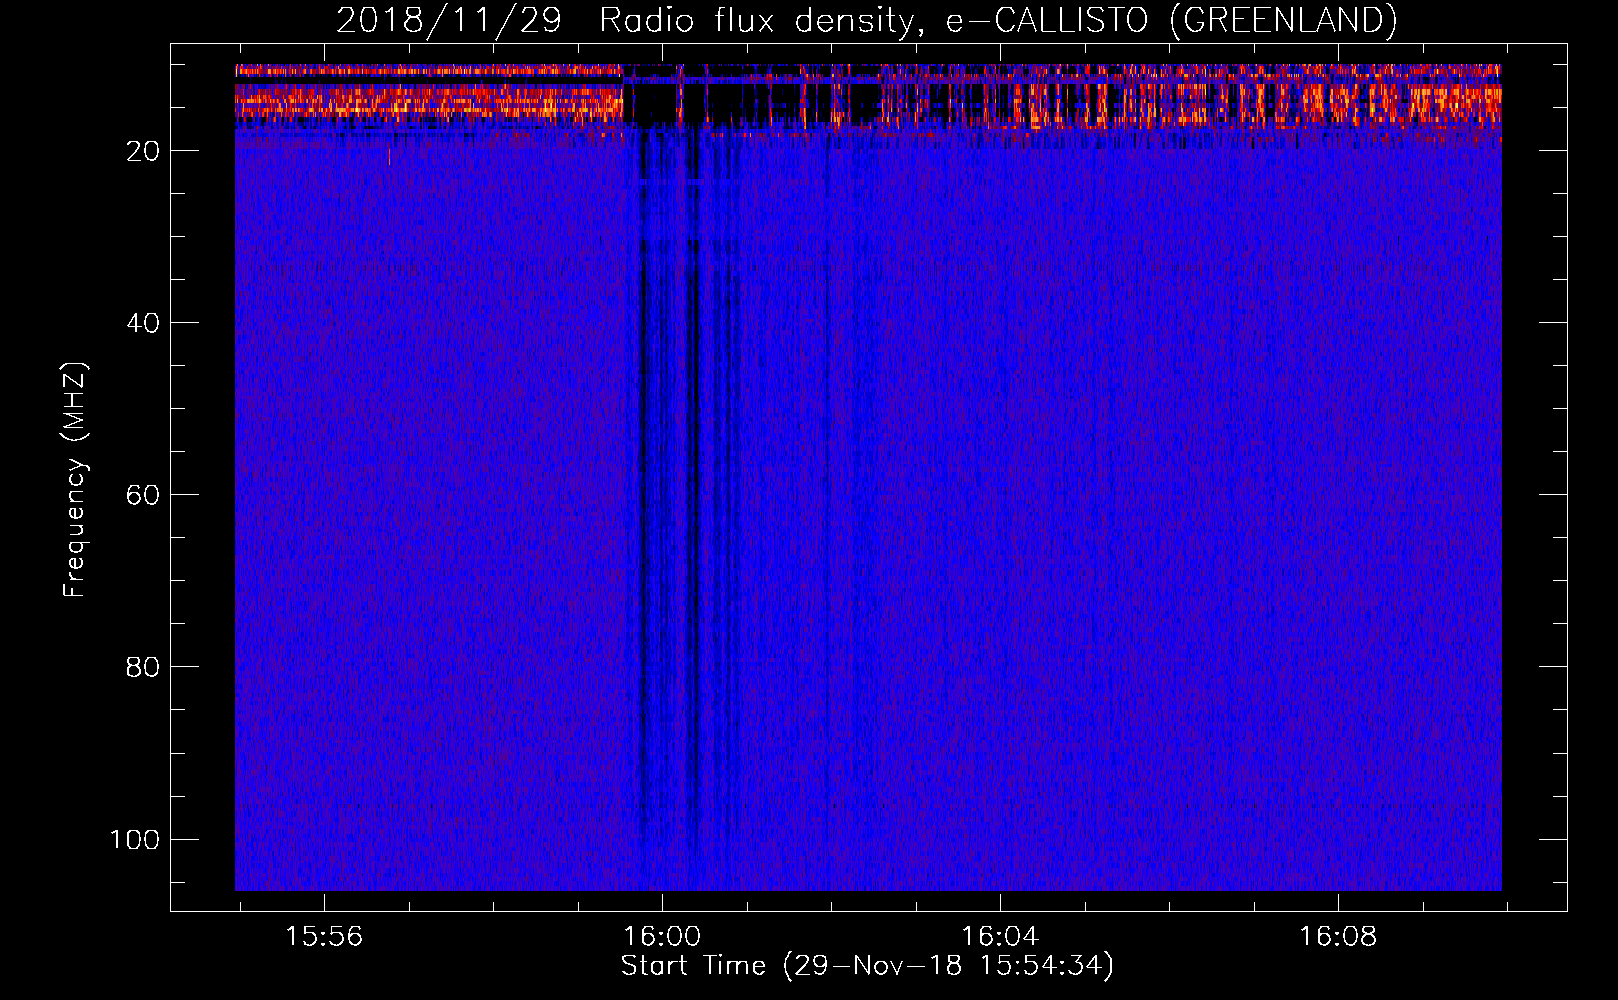Click the 40 MHz frequency tick label
The width and height of the screenshot is (1618, 1000).
(143, 323)
